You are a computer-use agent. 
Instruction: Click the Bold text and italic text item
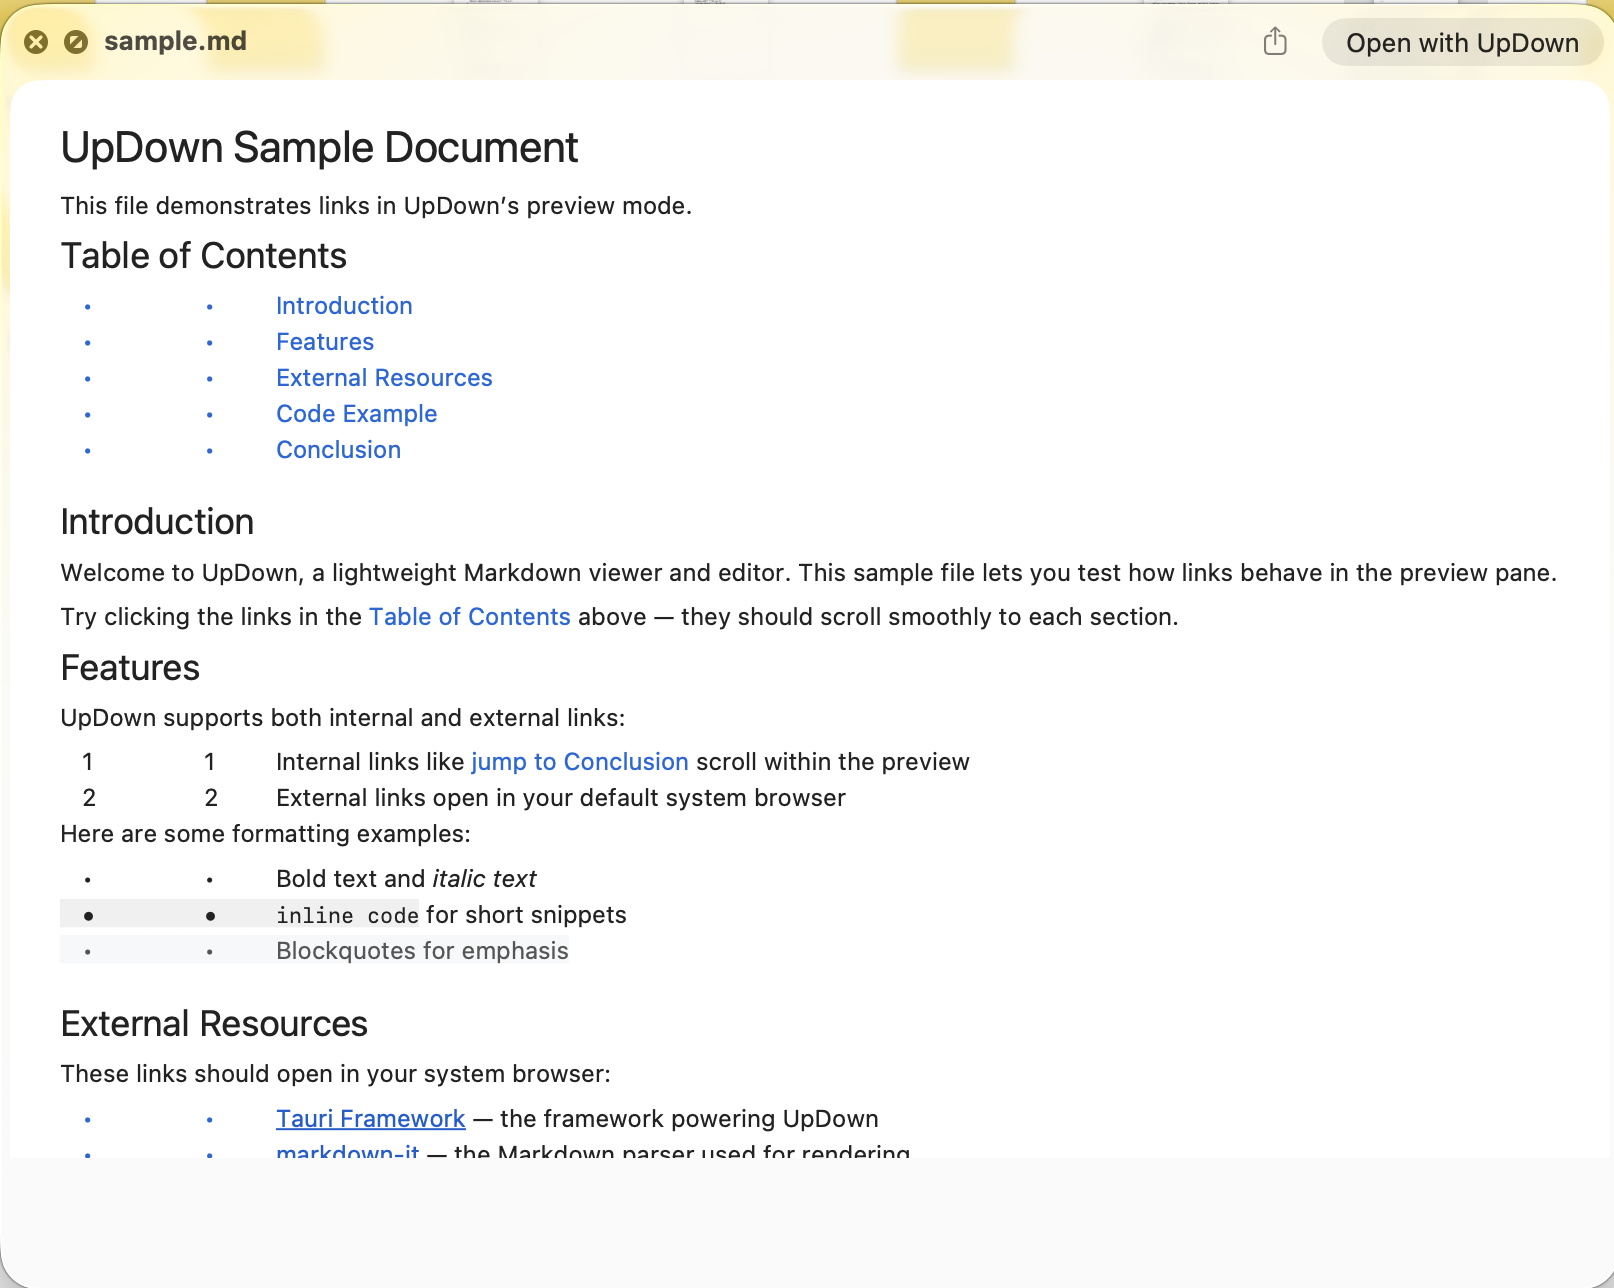pyautogui.click(x=406, y=879)
